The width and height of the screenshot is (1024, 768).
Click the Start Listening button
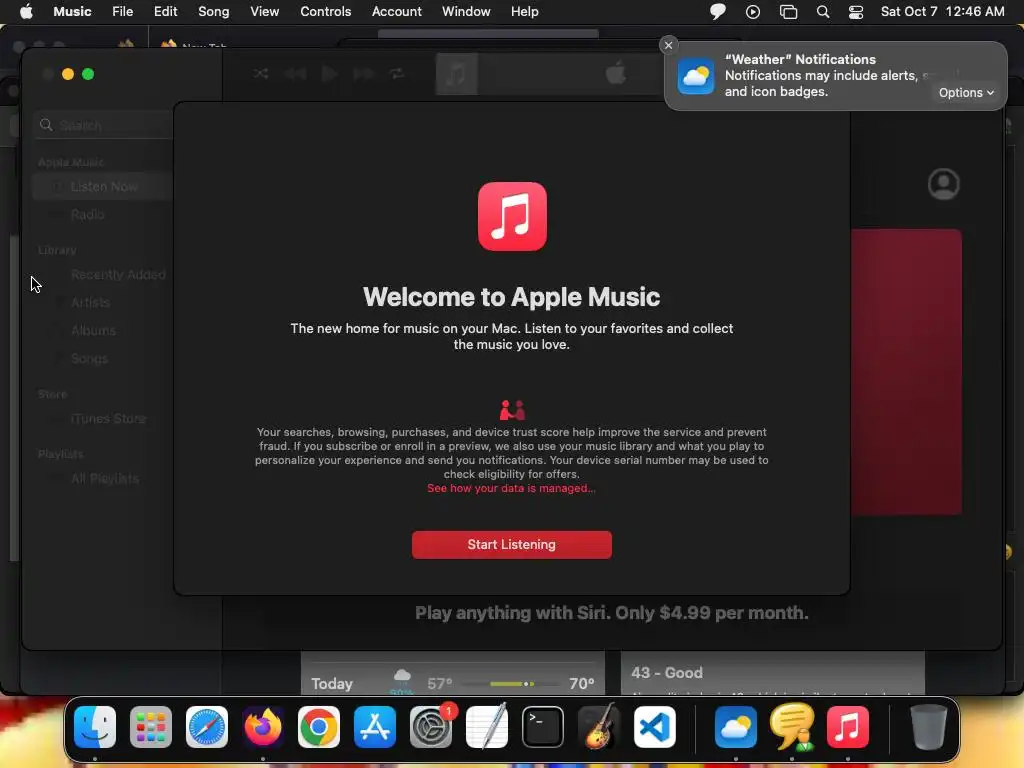pyautogui.click(x=511, y=545)
